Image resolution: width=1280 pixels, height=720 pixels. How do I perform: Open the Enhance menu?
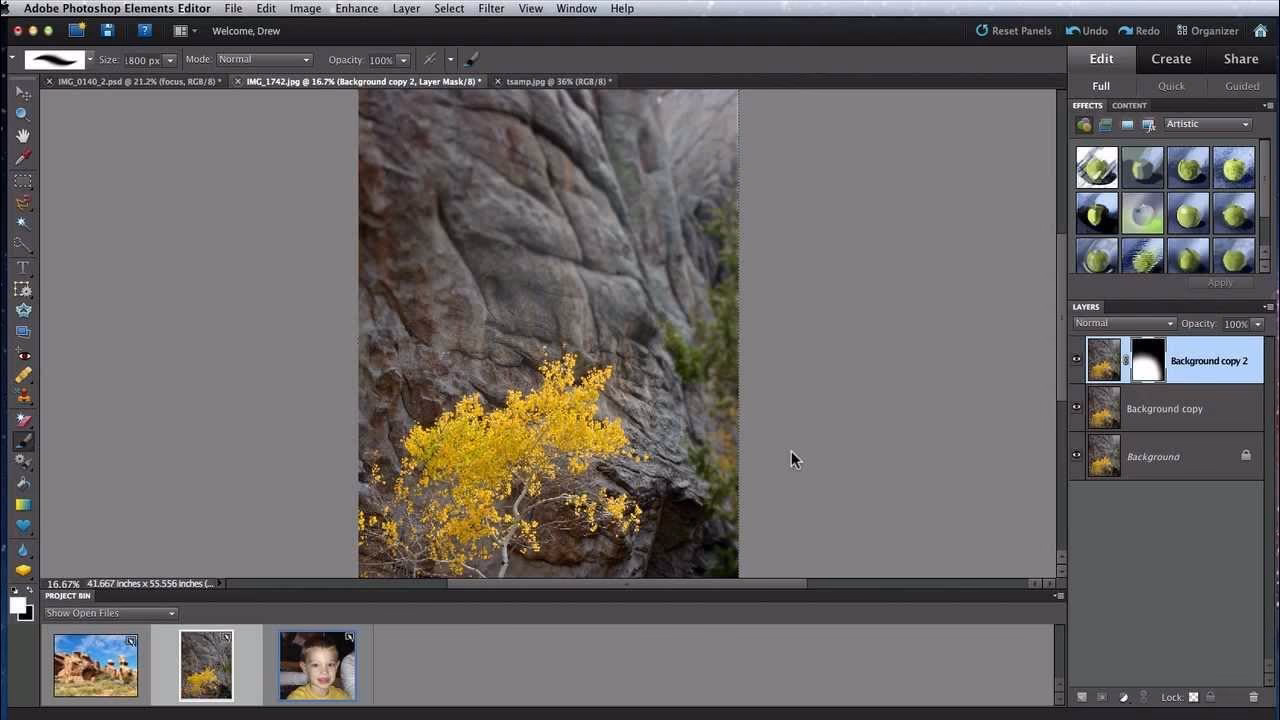[356, 8]
